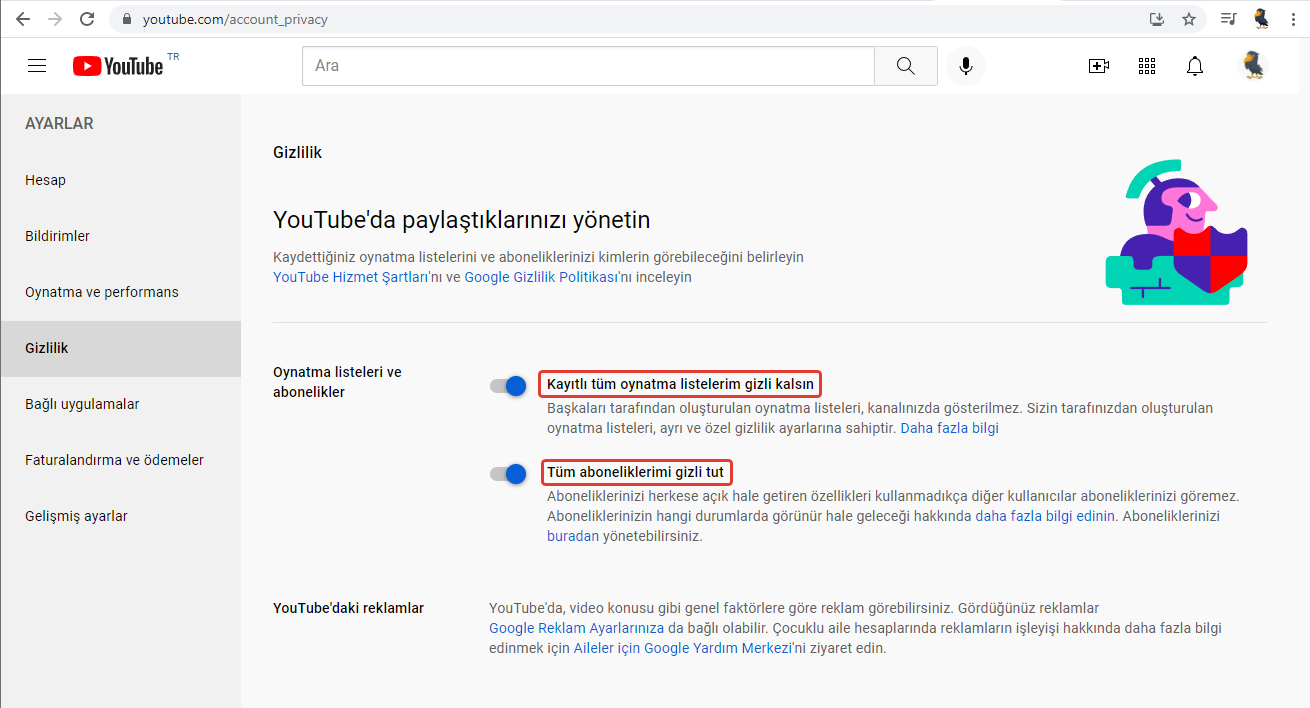Open Oynatma ve performans settings
The height and width of the screenshot is (708, 1310).
tap(120, 292)
